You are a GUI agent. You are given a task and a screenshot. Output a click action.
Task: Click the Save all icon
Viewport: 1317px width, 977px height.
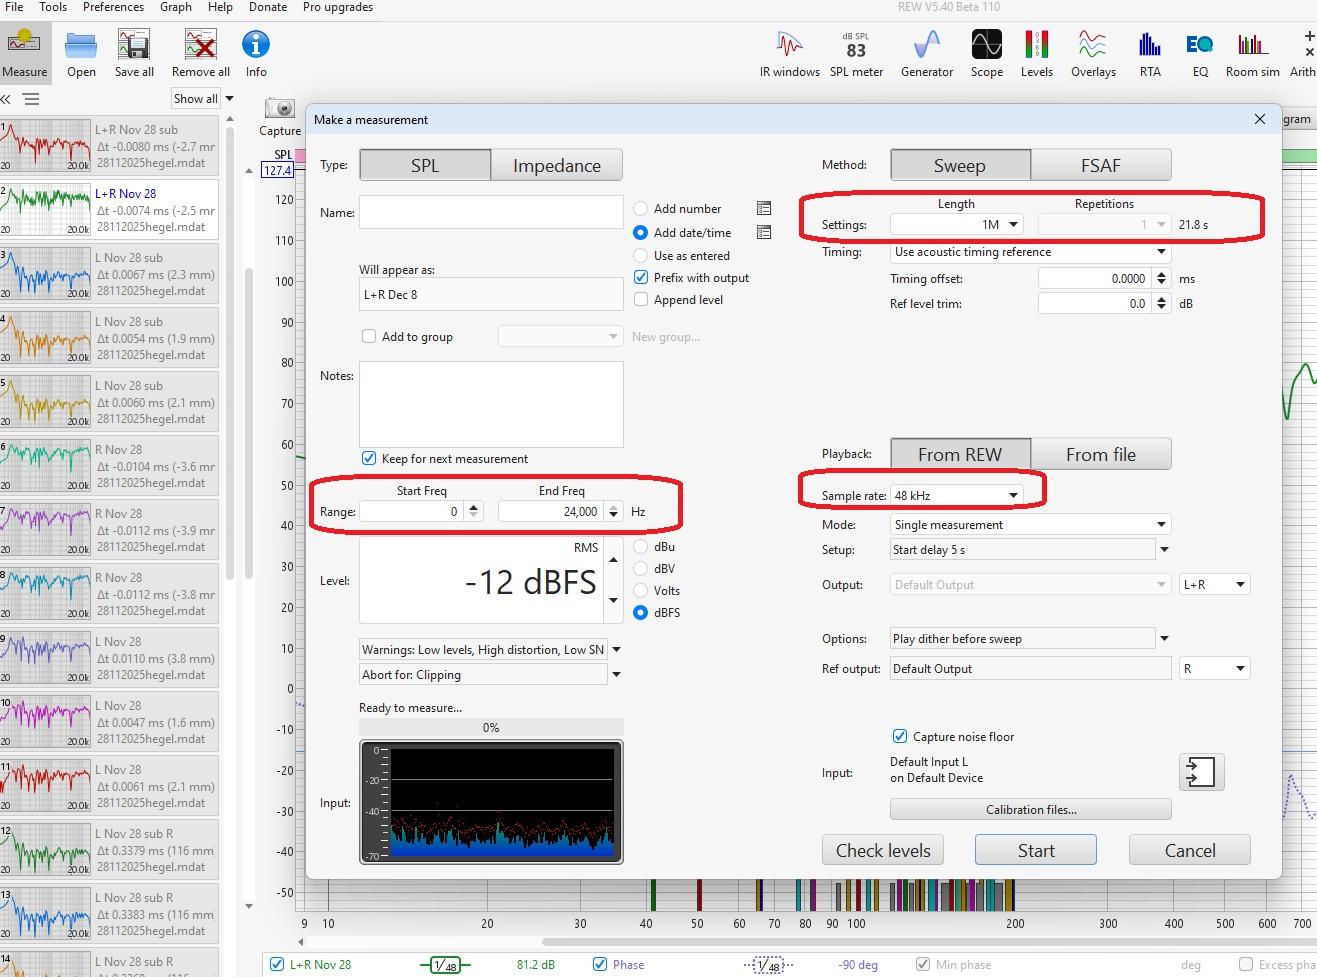pyautogui.click(x=134, y=52)
